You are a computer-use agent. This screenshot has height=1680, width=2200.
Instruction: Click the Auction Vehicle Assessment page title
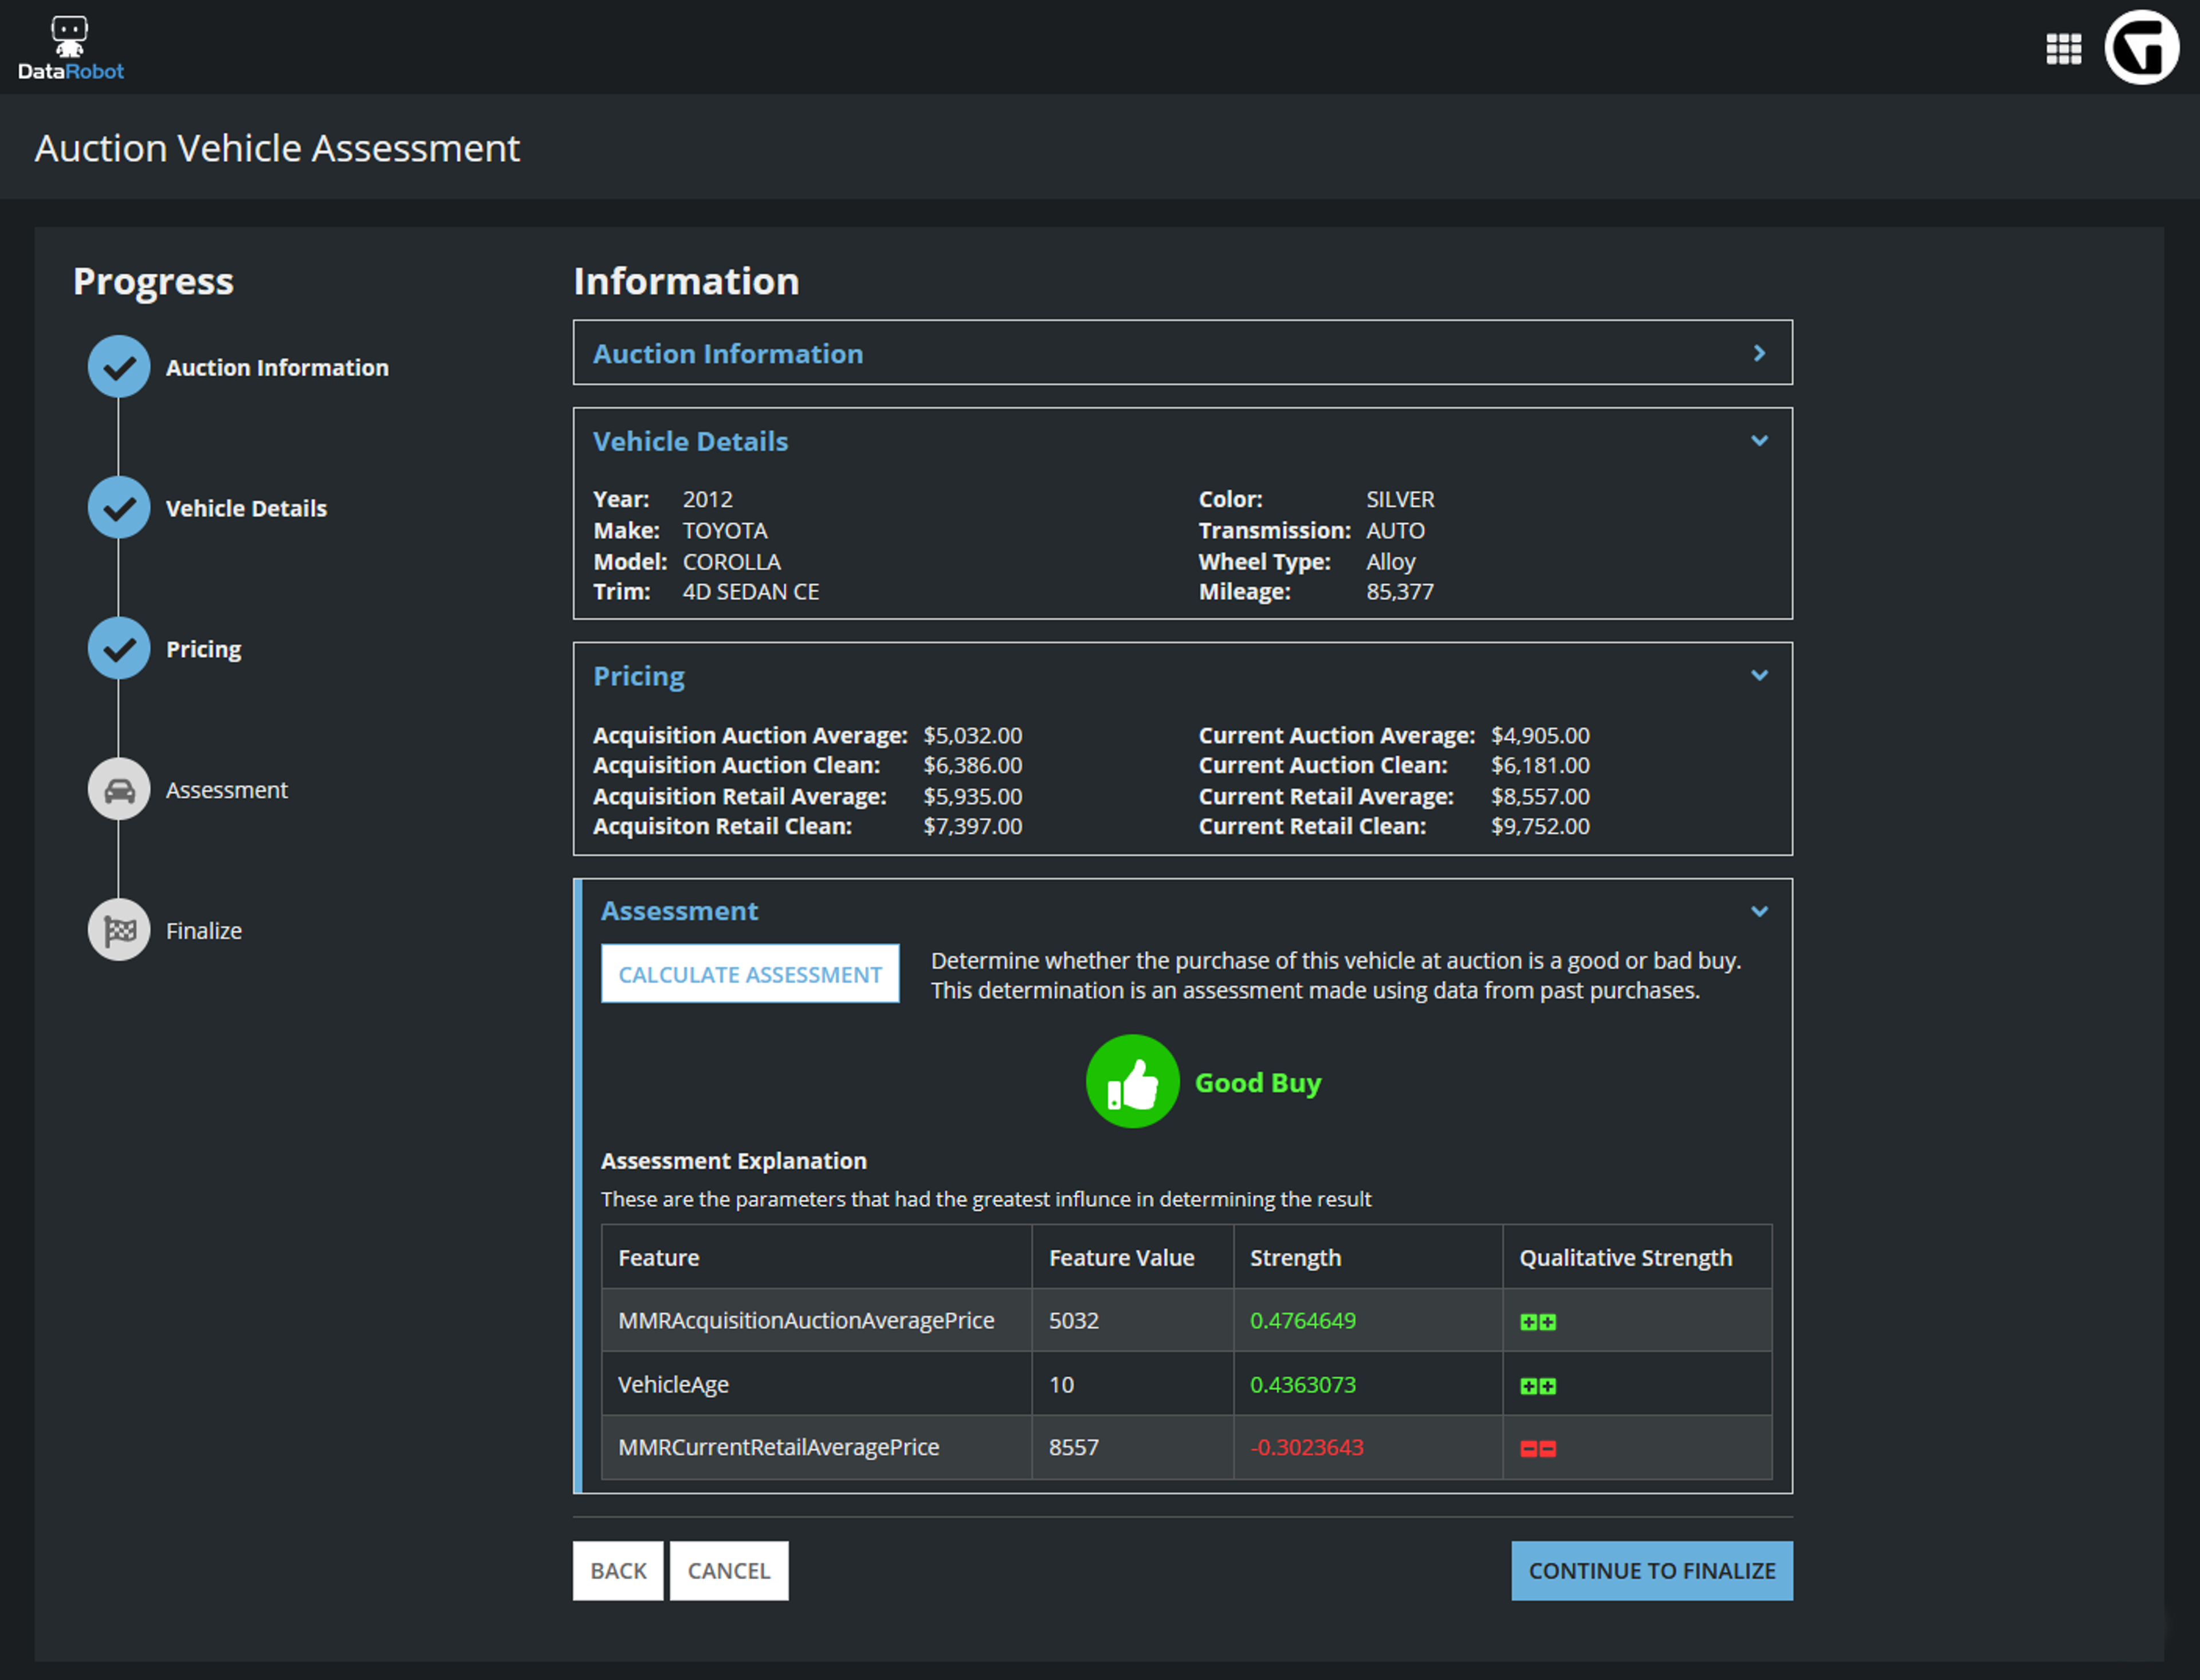tap(277, 148)
